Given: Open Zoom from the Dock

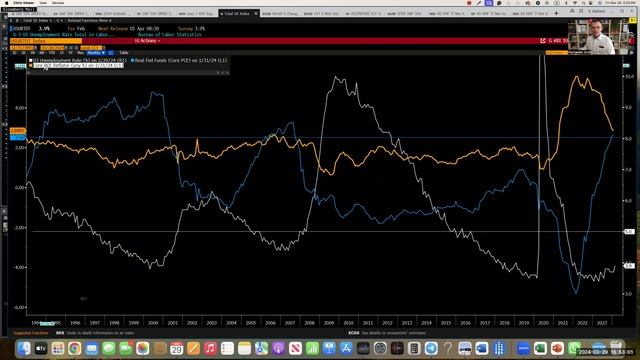Looking at the screenshot, I should (523, 348).
